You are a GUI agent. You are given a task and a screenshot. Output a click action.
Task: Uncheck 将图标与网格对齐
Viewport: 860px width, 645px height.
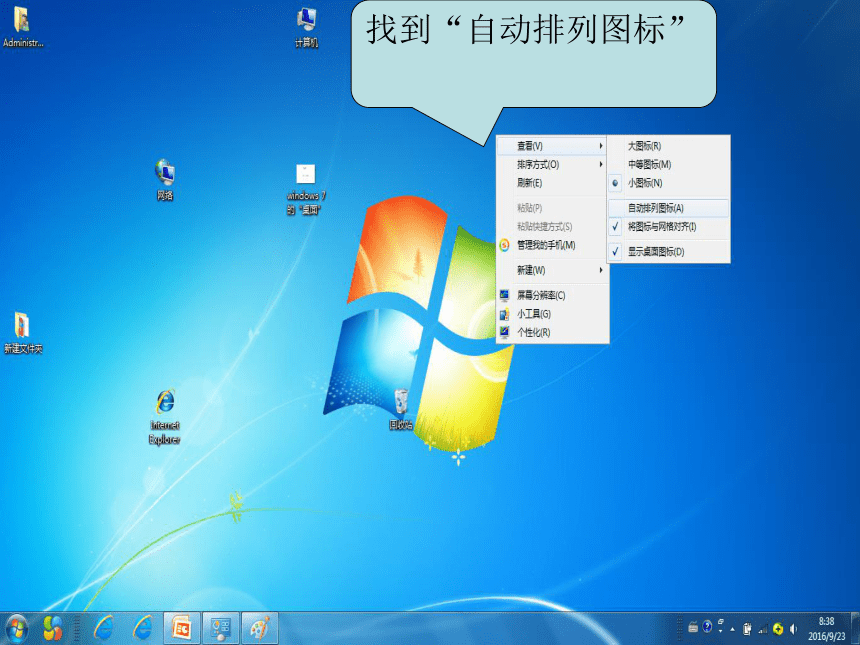[x=669, y=227]
